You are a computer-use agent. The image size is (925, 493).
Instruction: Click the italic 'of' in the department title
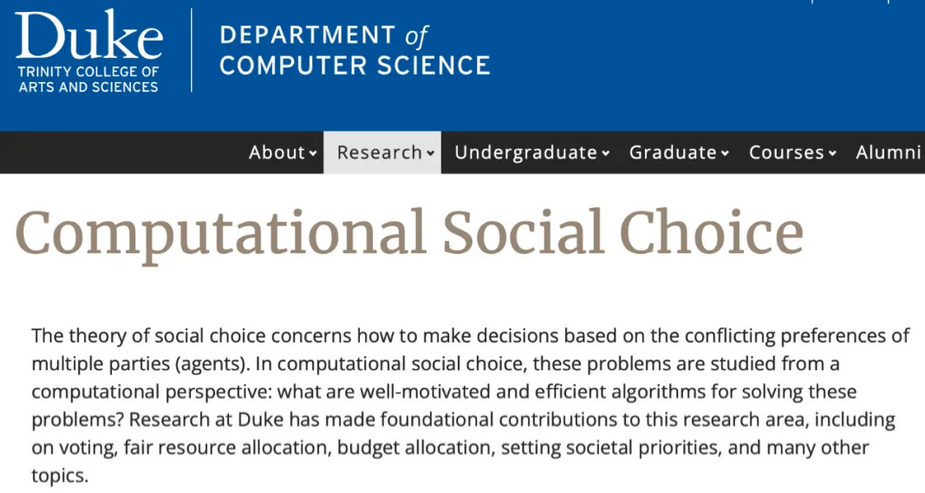click(x=416, y=37)
